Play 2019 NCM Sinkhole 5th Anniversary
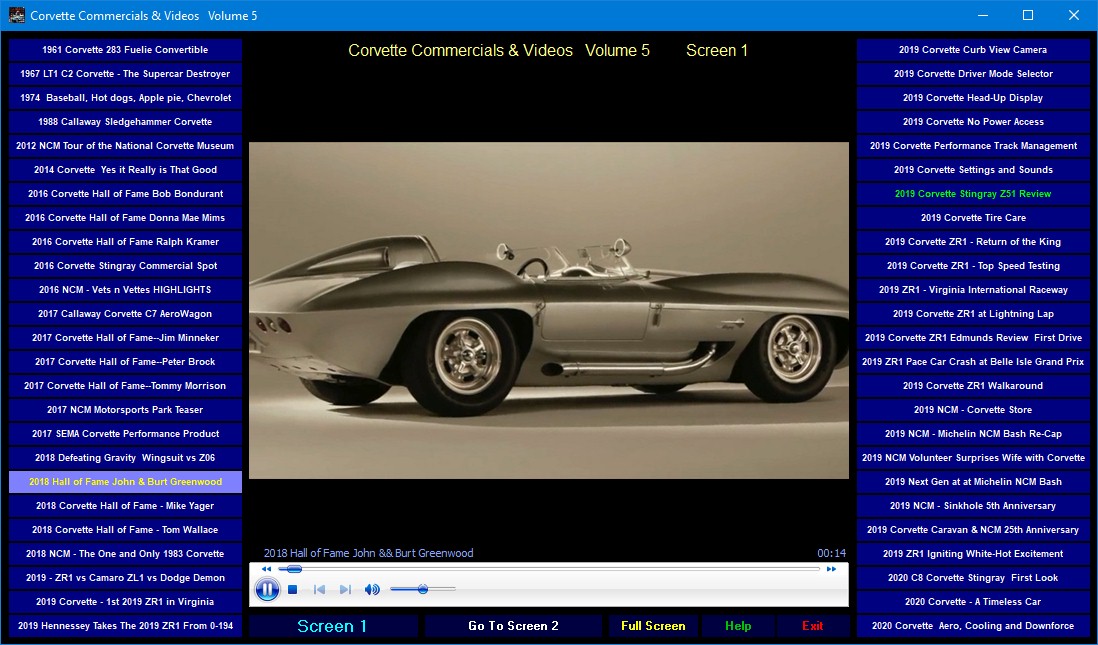The height and width of the screenshot is (645, 1098). tap(973, 506)
